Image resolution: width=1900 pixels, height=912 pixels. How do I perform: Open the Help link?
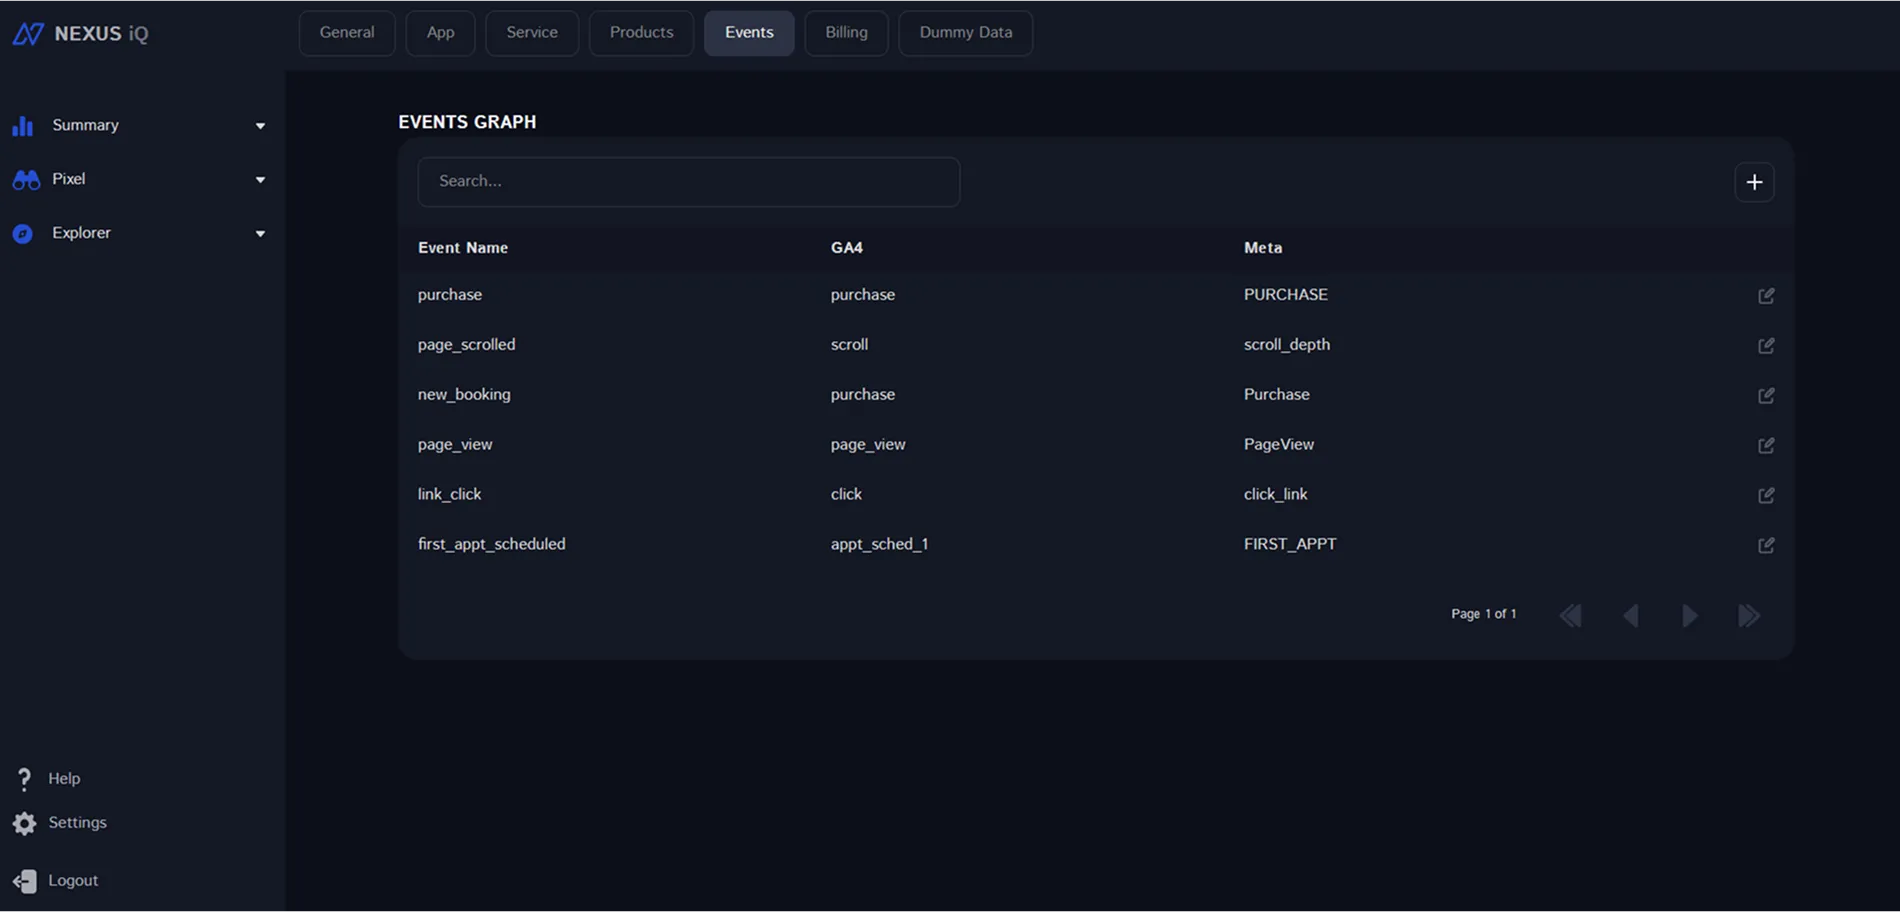pos(63,779)
